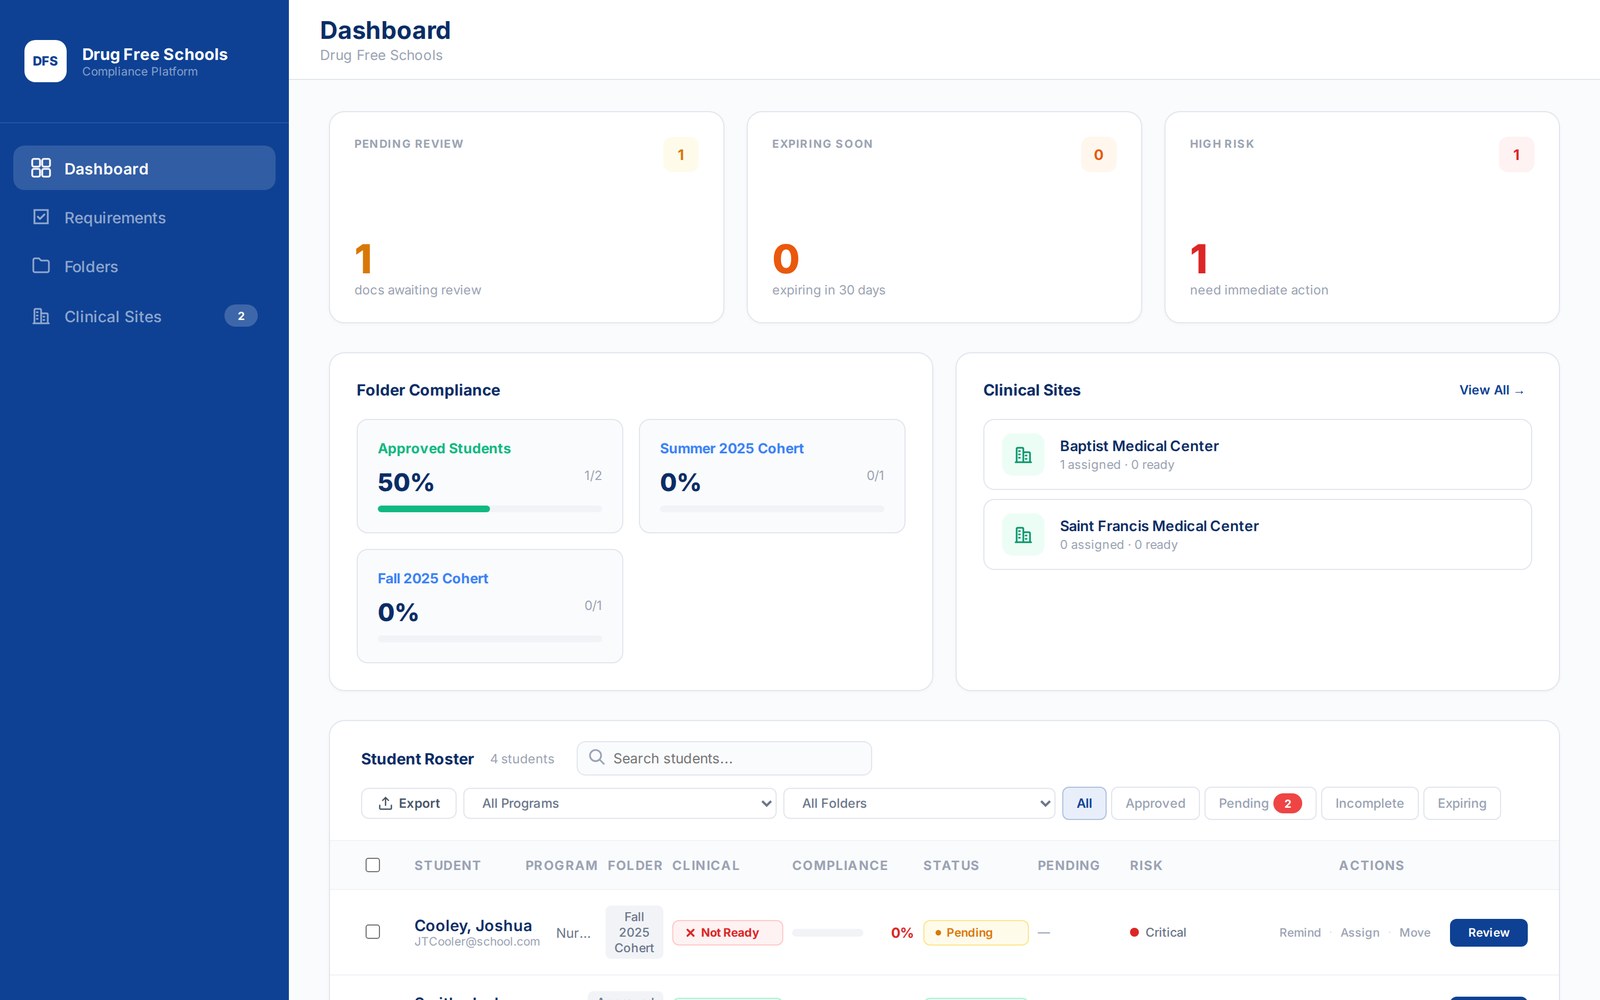Click the Cooley compliance progress bar
1600x1000 pixels.
pos(827,932)
